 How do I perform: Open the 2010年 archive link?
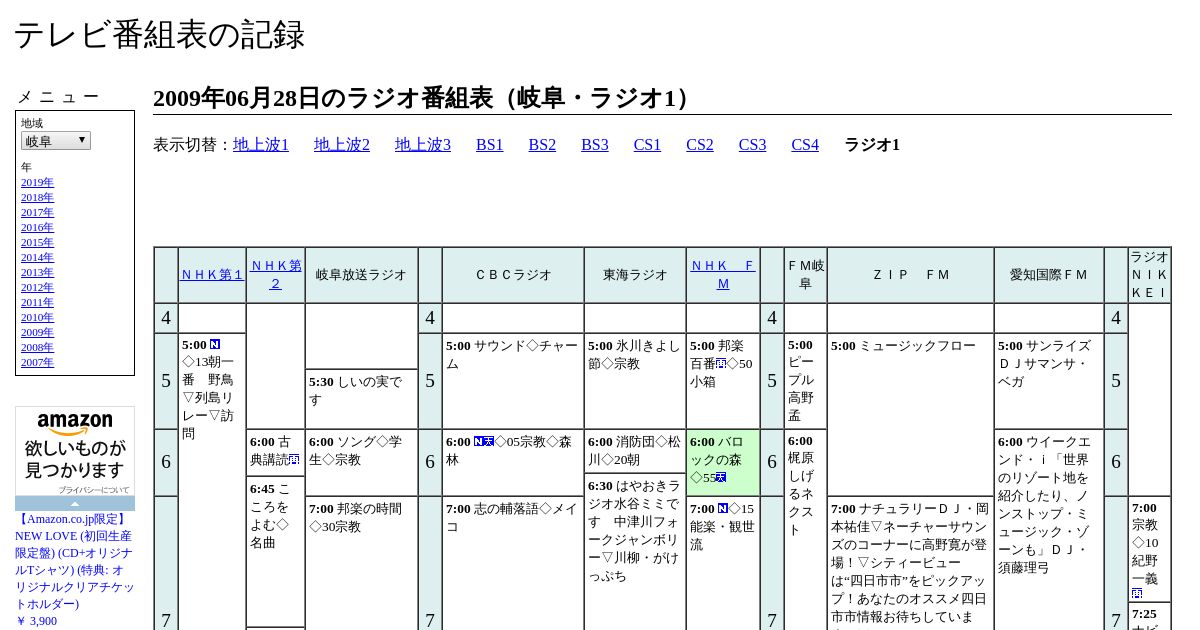37,317
